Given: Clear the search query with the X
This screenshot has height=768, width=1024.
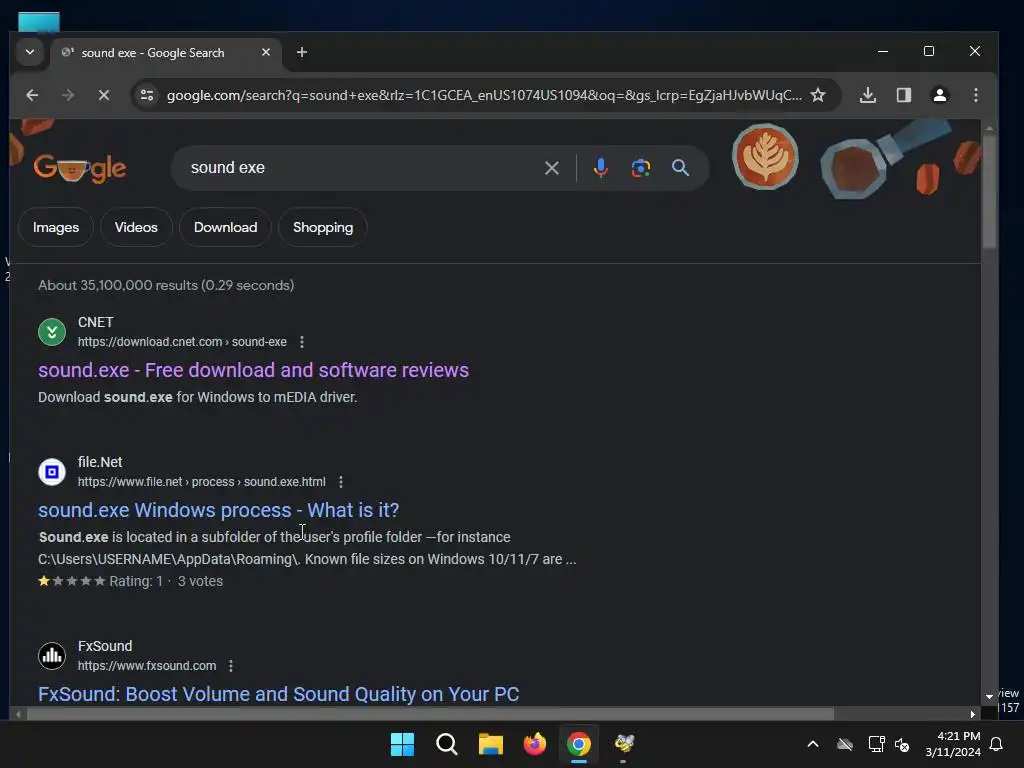Looking at the screenshot, I should click(x=552, y=168).
